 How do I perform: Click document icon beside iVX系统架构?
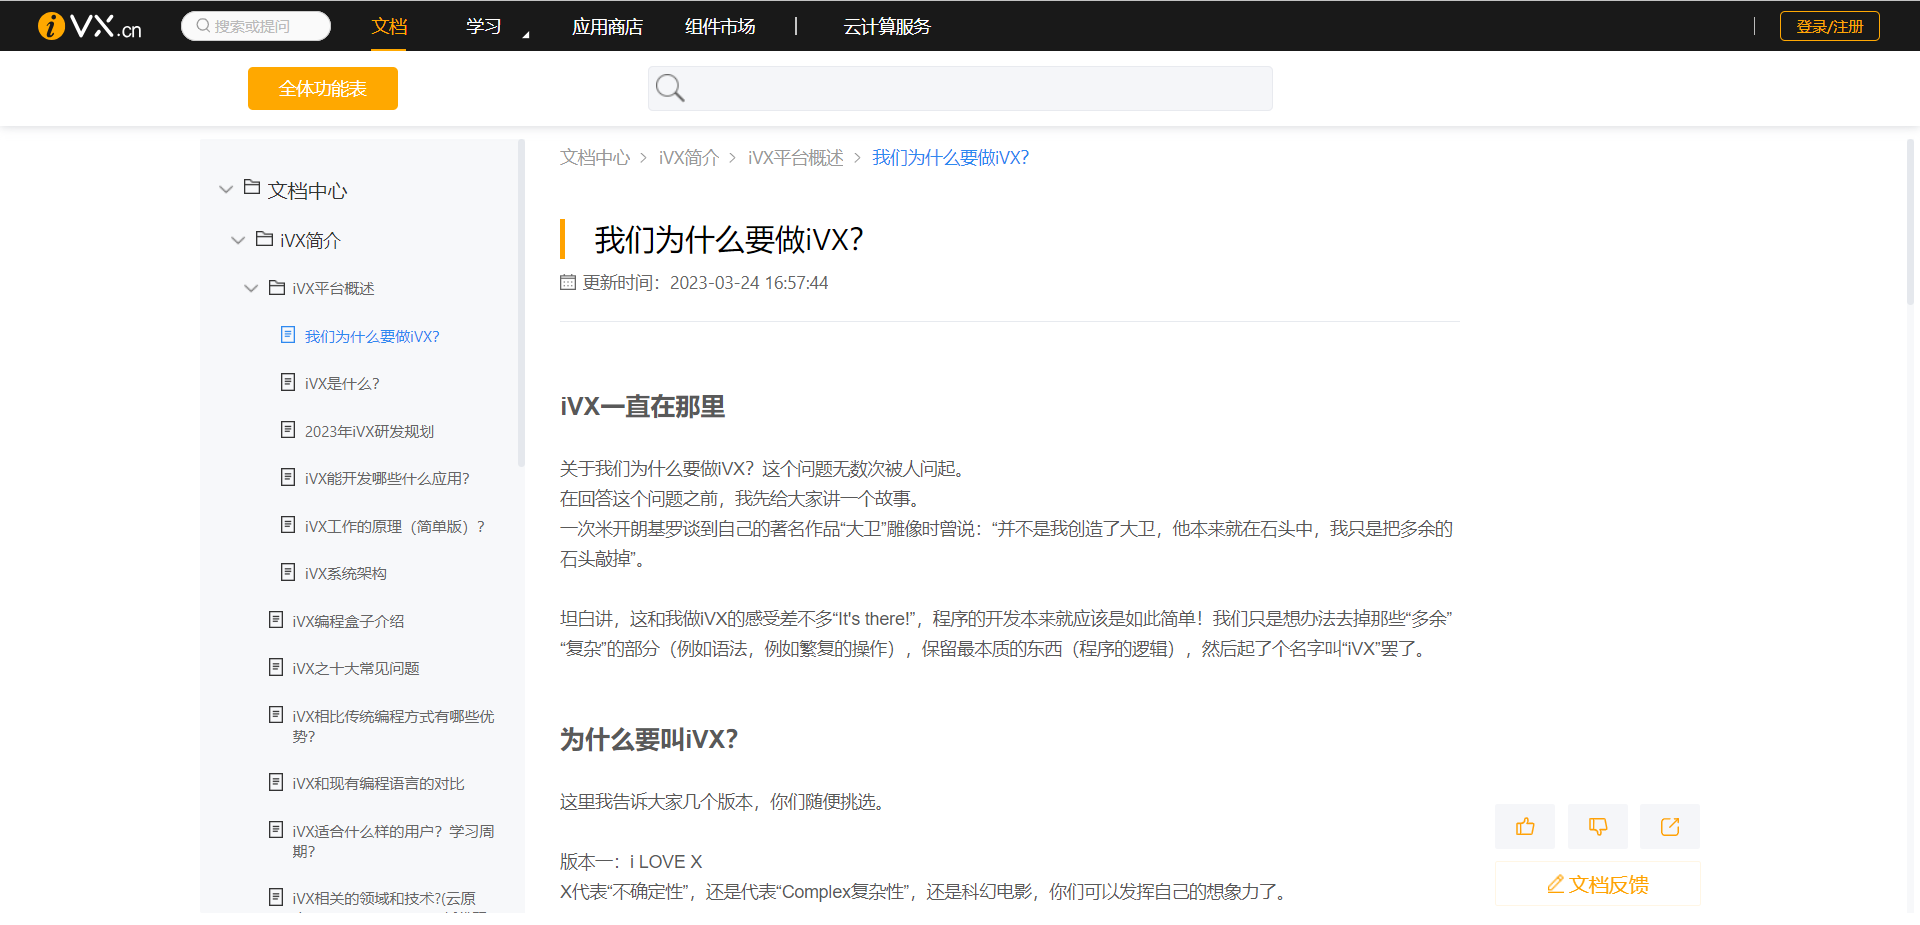(x=288, y=572)
